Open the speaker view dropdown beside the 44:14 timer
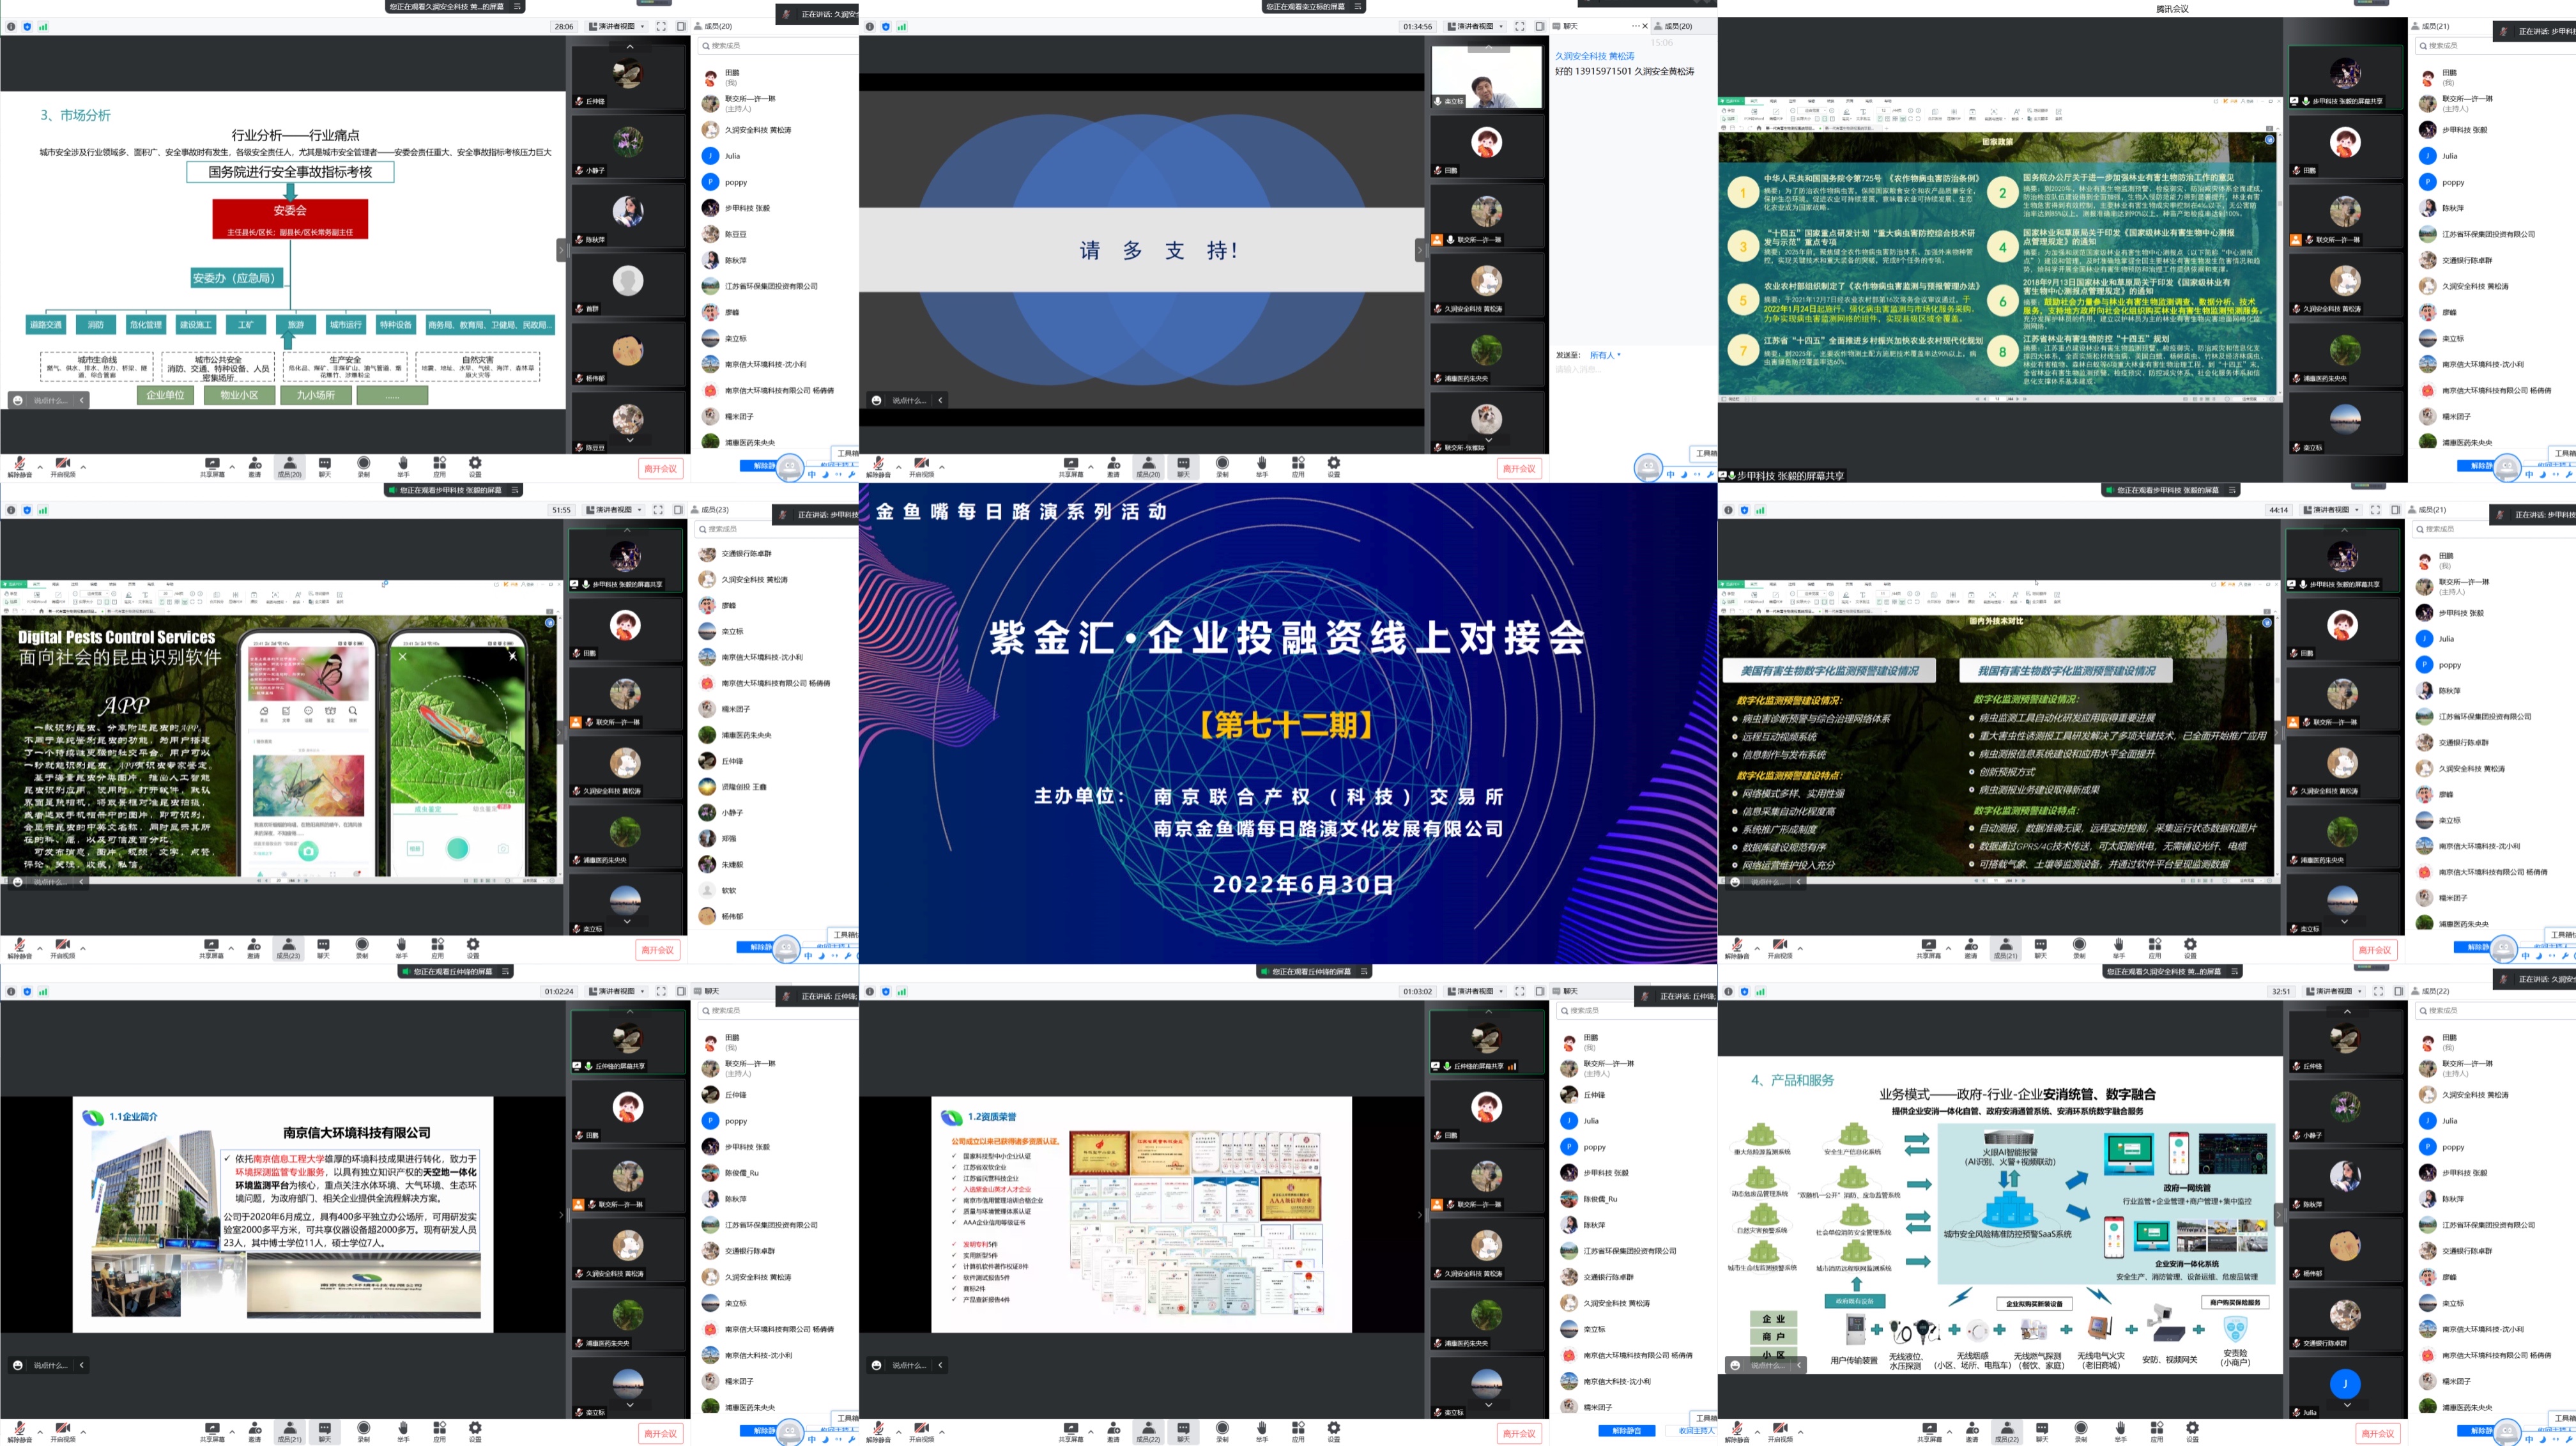The height and width of the screenshot is (1446, 2576). [x=2331, y=510]
